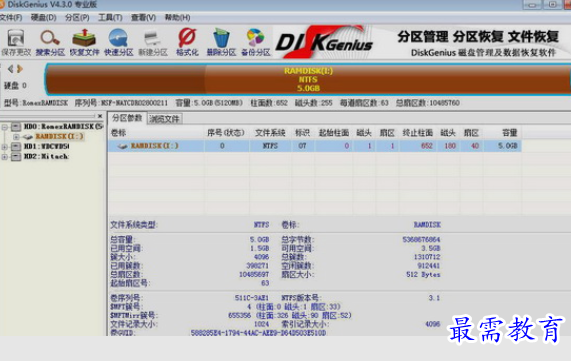Viewport: 571px width, 361px height.
Task: Switch to Partition Parameters (分区参数) tab
Action: tap(127, 118)
